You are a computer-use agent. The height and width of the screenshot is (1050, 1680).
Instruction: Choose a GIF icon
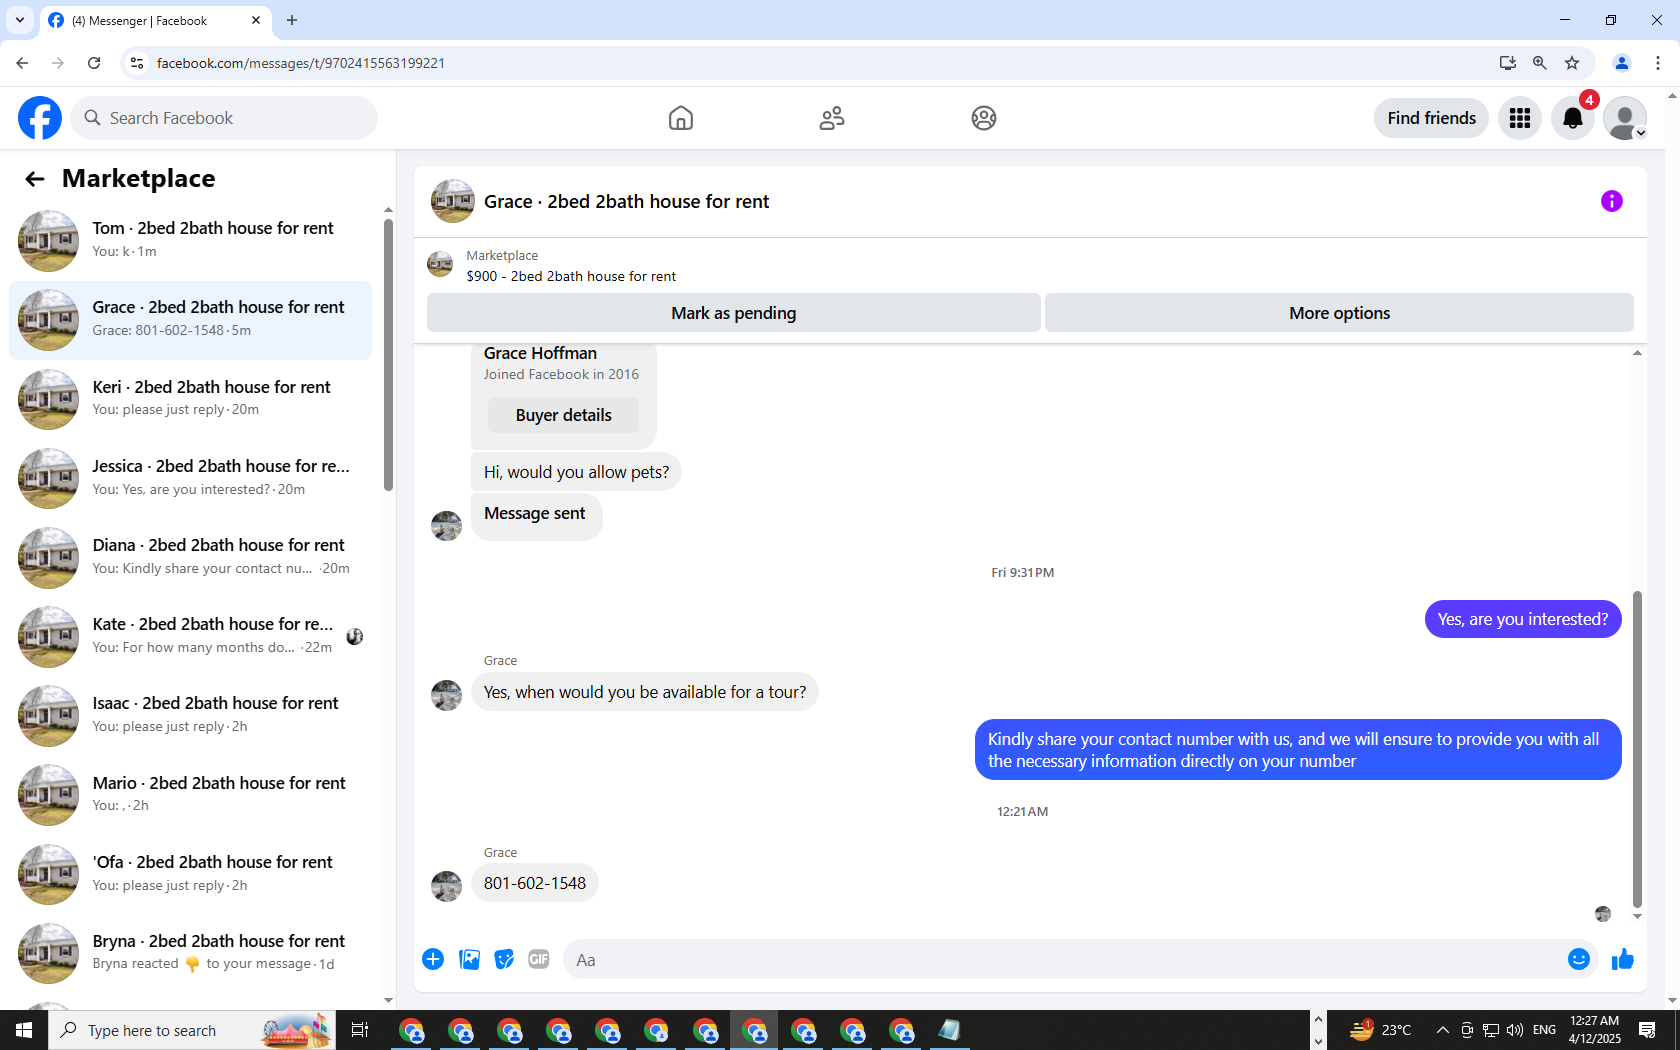pyautogui.click(x=539, y=960)
